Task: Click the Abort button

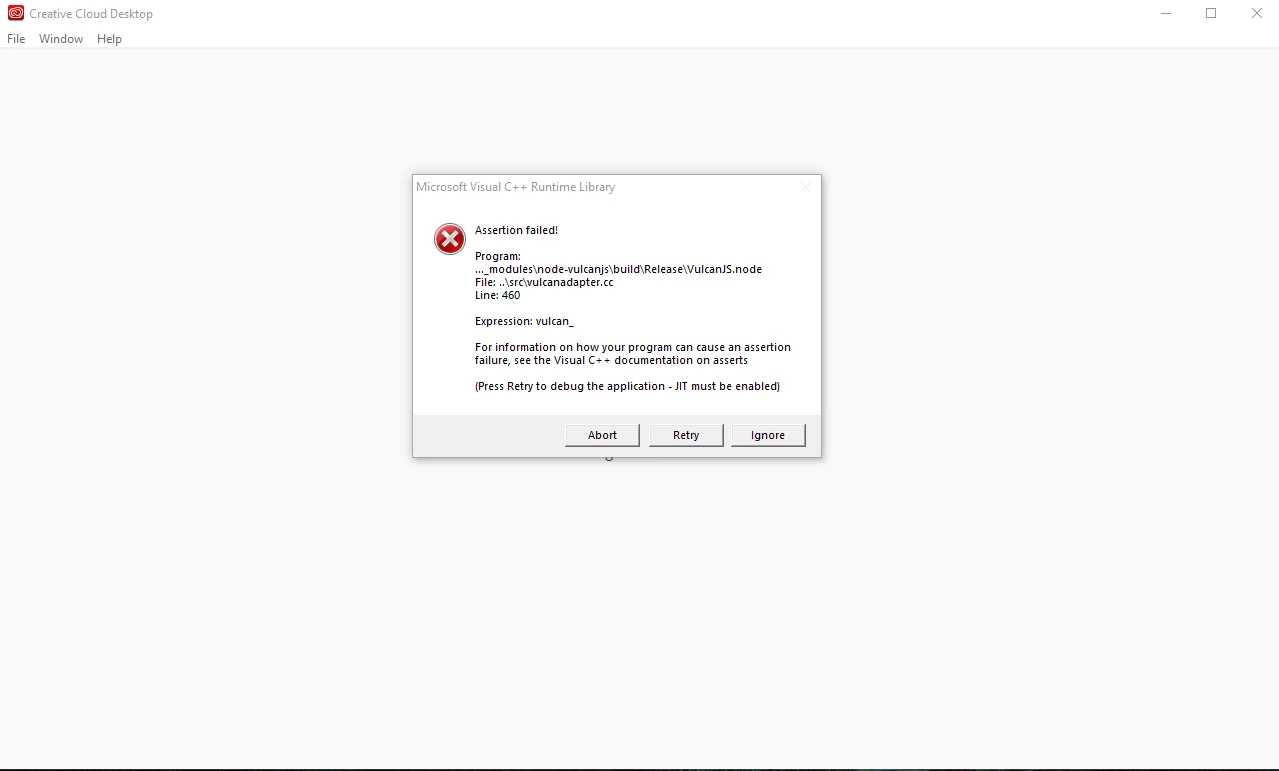Action: [x=602, y=435]
